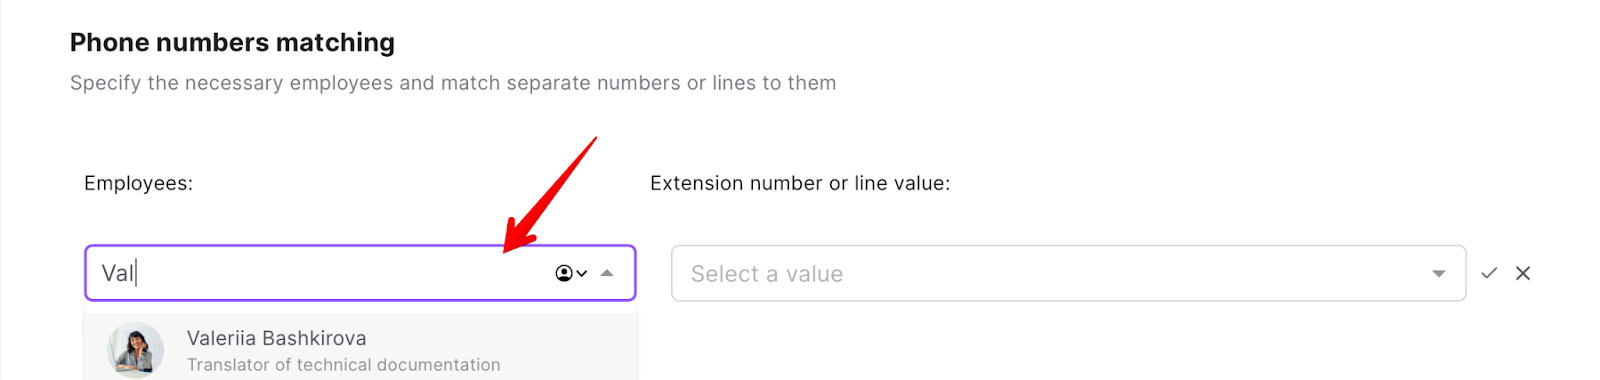The image size is (1600, 380).
Task: Click the Select a value placeholder text
Action: [767, 274]
